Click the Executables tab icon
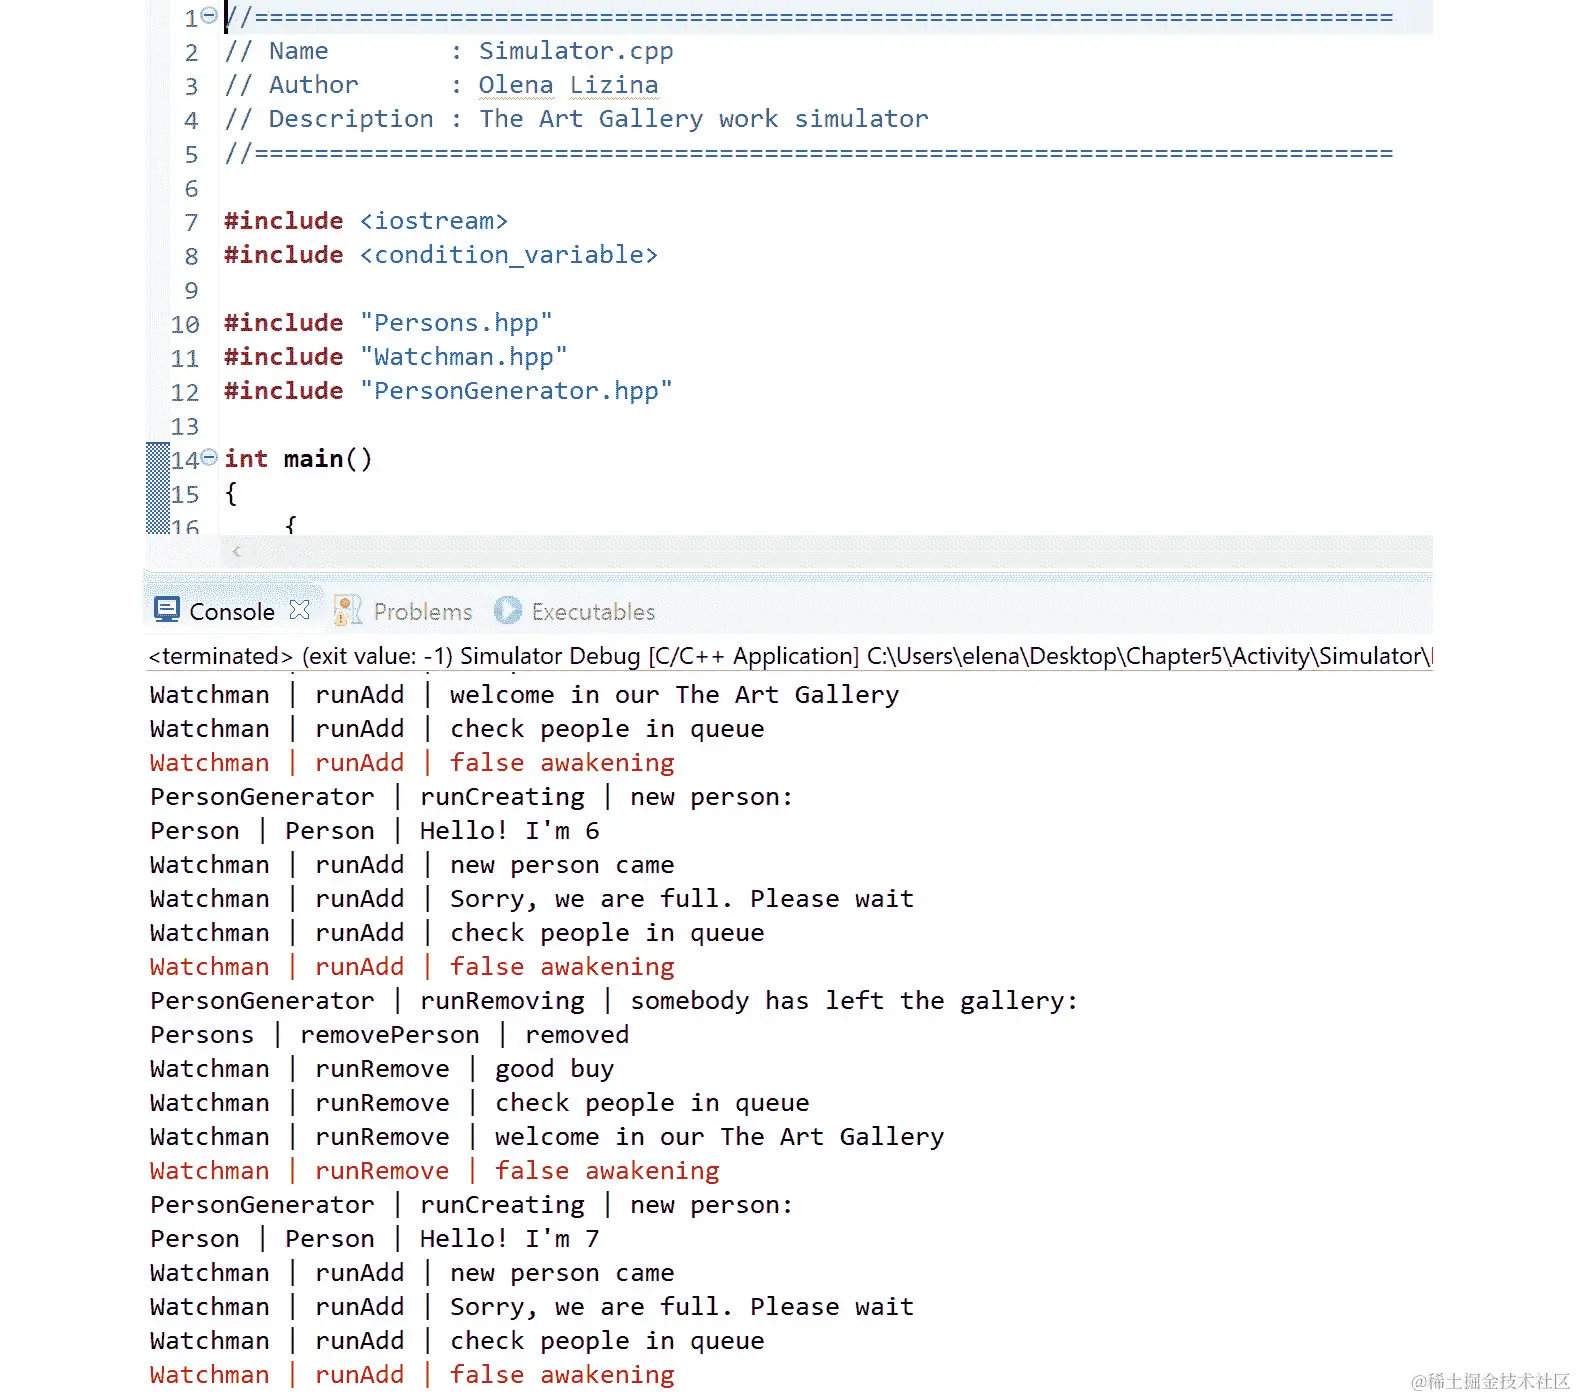Image resolution: width=1577 pixels, height=1398 pixels. pyautogui.click(x=508, y=610)
